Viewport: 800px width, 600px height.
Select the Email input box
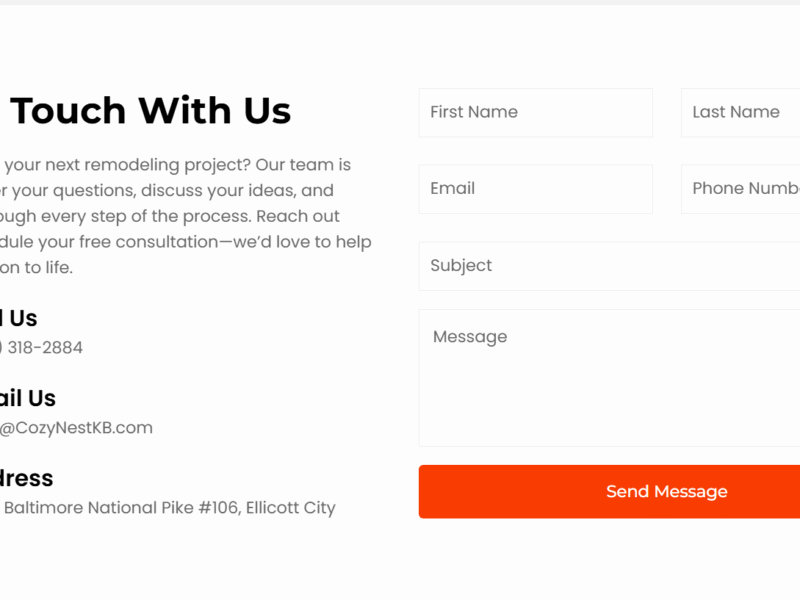(x=535, y=189)
